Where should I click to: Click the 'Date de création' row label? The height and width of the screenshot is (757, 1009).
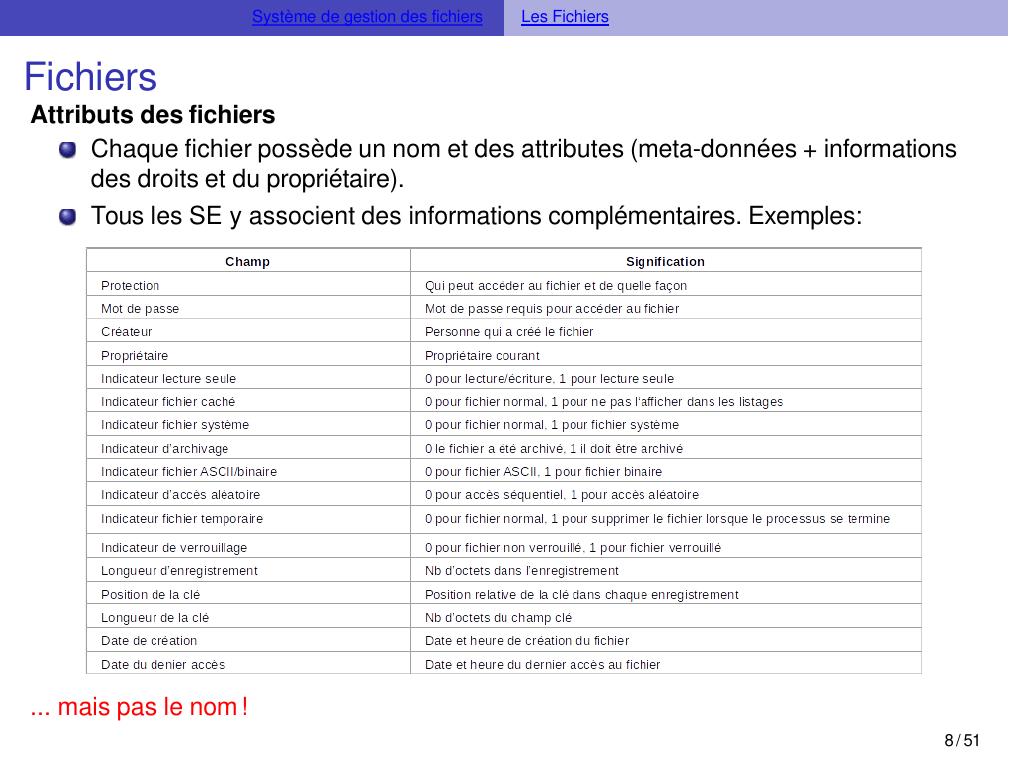pyautogui.click(x=149, y=641)
